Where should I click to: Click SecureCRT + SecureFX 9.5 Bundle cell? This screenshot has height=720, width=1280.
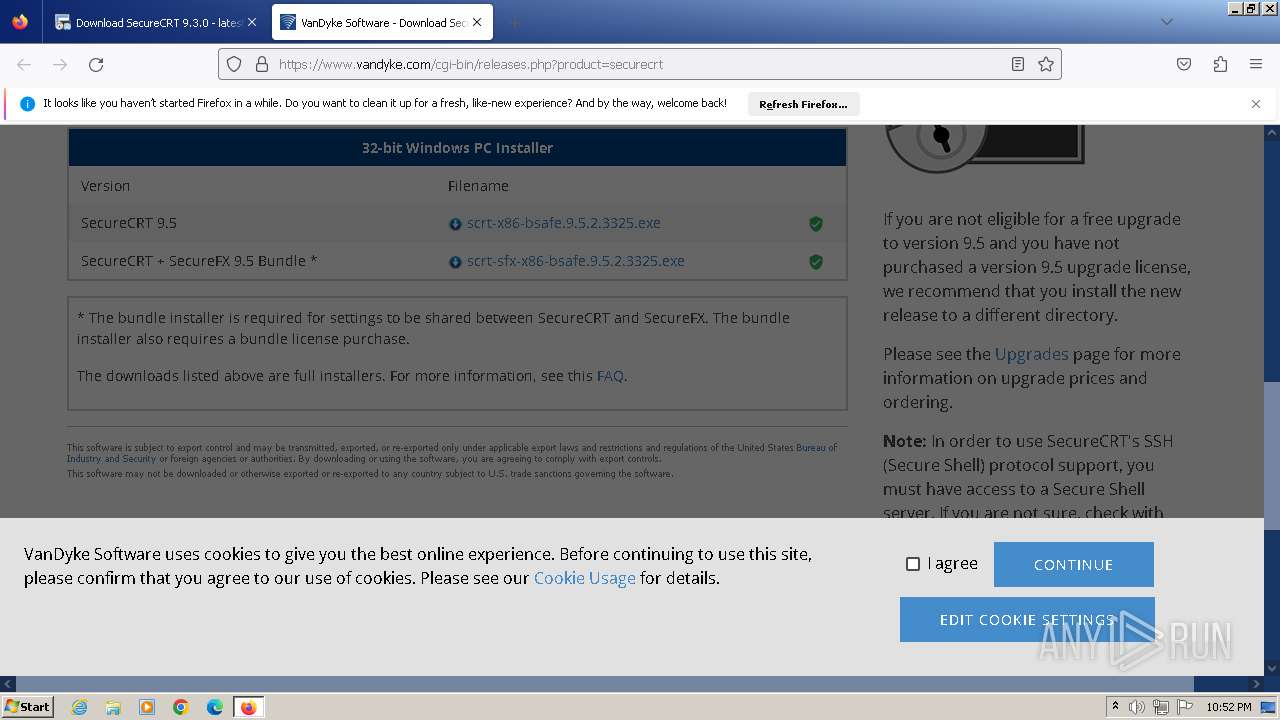(199, 261)
